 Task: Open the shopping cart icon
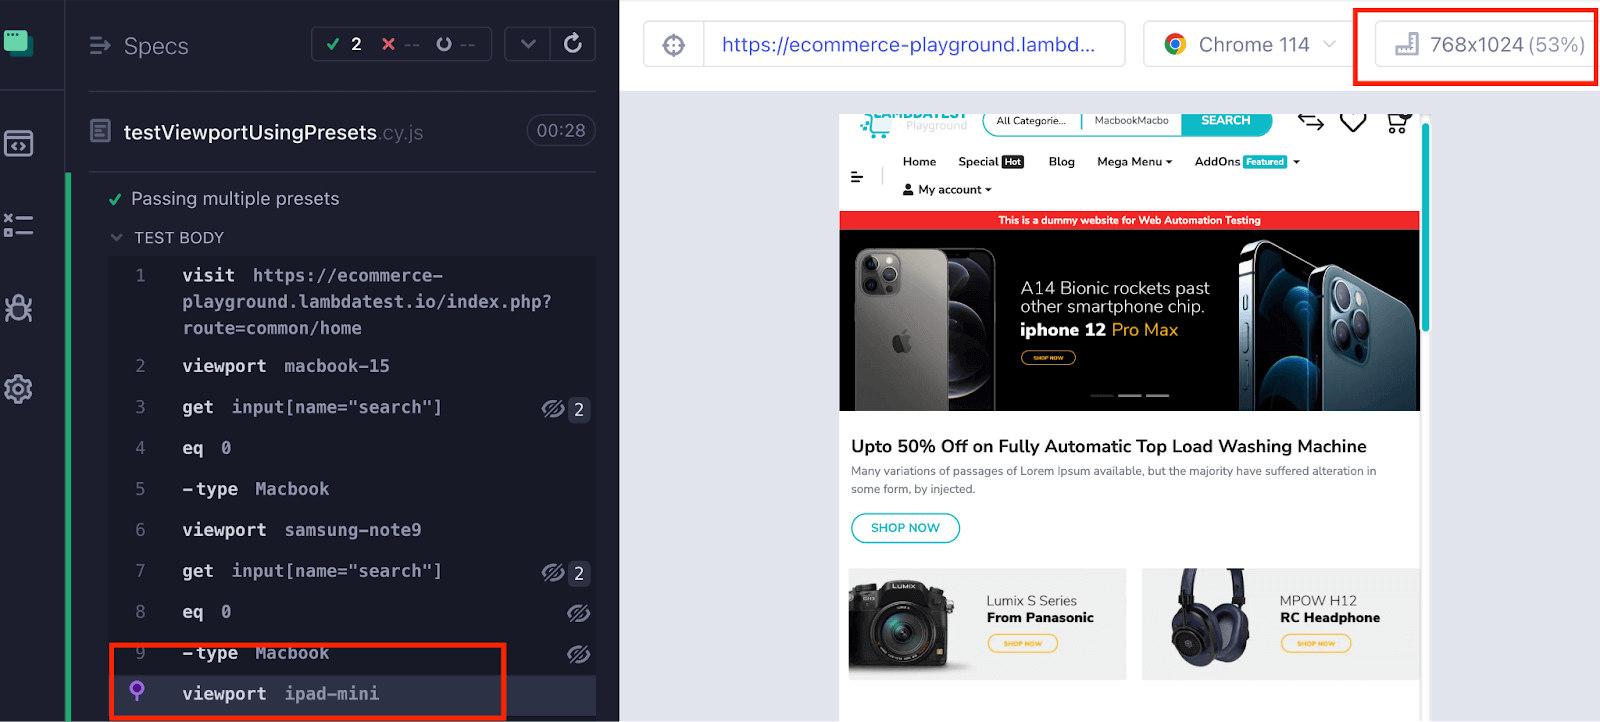pos(1398,123)
